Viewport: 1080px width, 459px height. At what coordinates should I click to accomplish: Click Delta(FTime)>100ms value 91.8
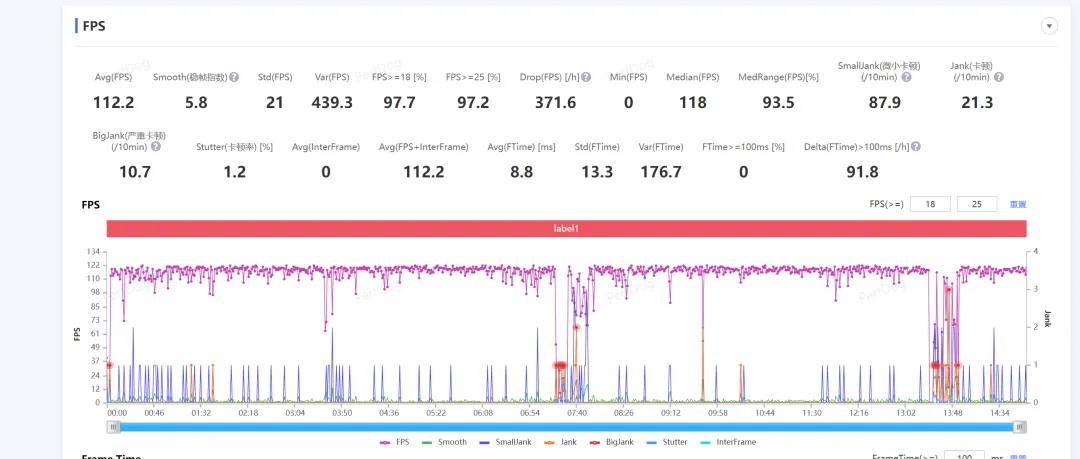tap(863, 172)
